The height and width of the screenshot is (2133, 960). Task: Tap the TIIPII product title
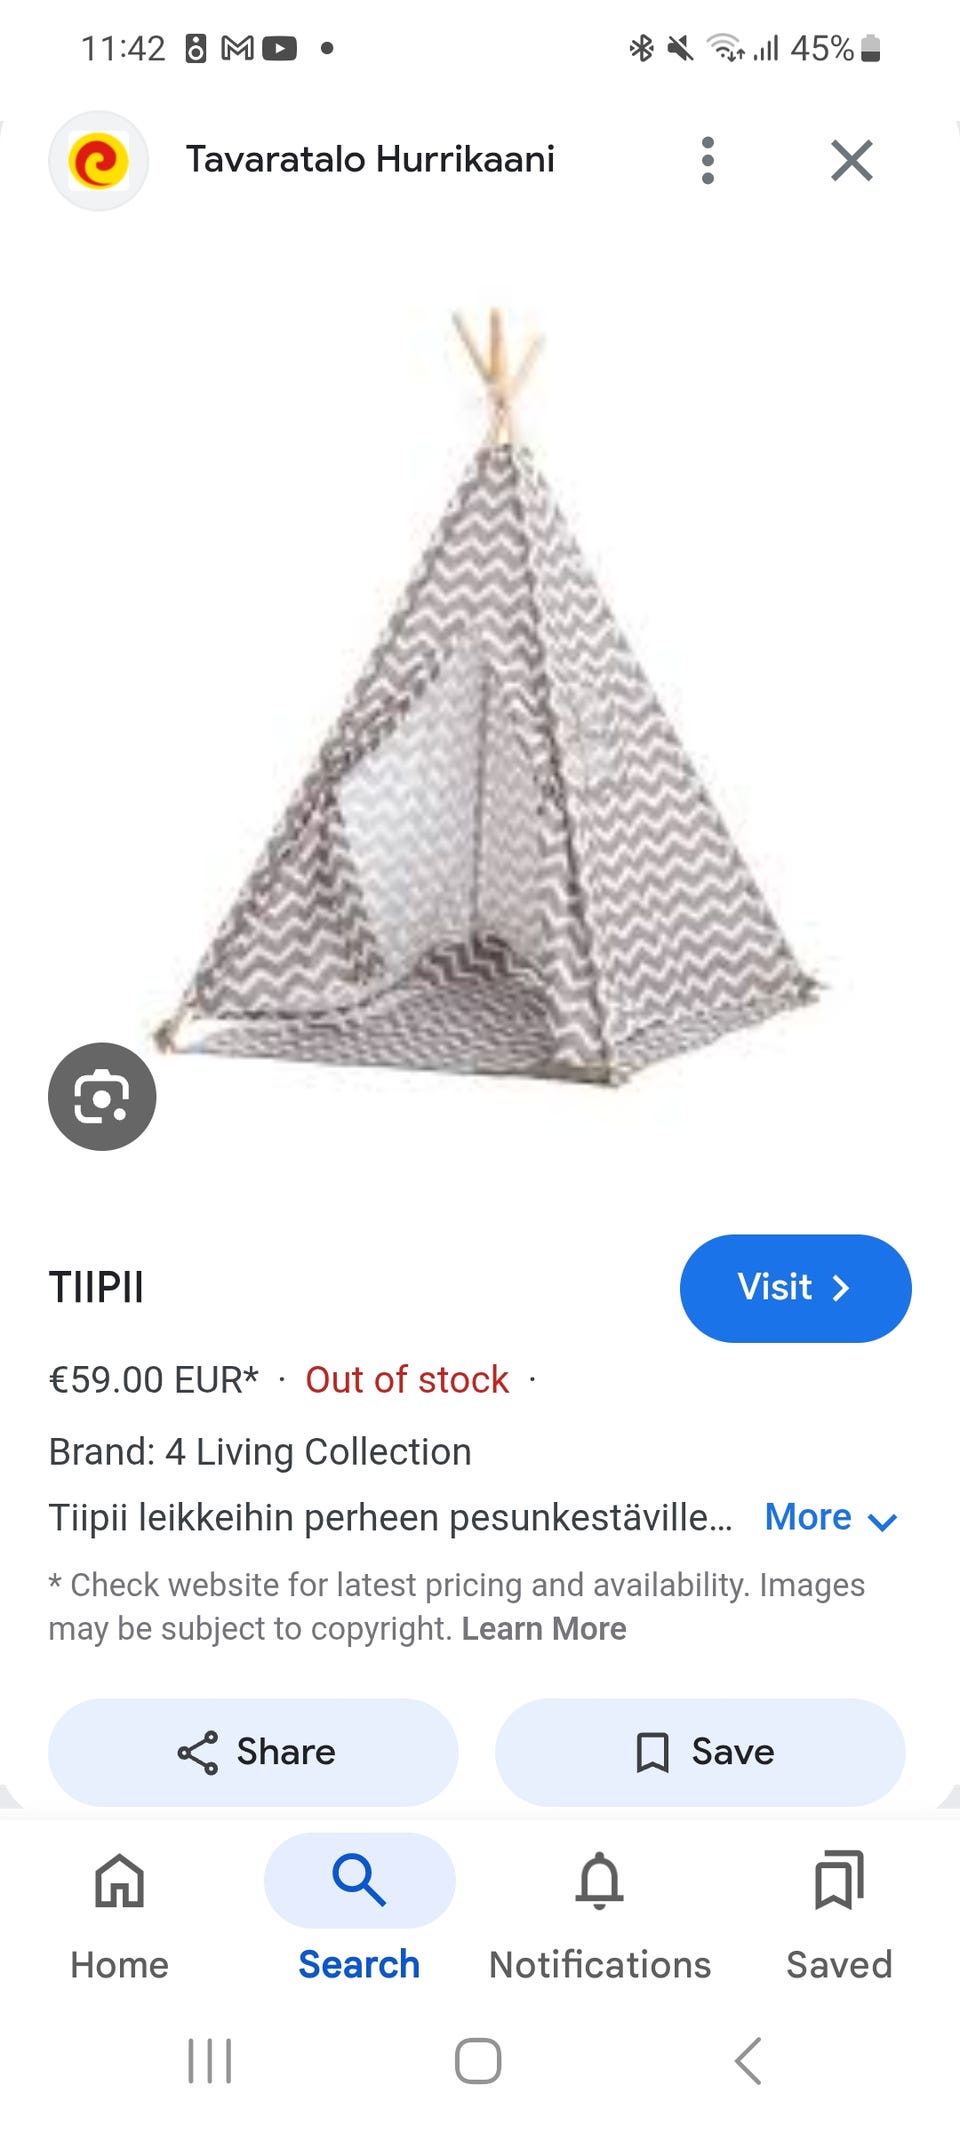pyautogui.click(x=96, y=1287)
